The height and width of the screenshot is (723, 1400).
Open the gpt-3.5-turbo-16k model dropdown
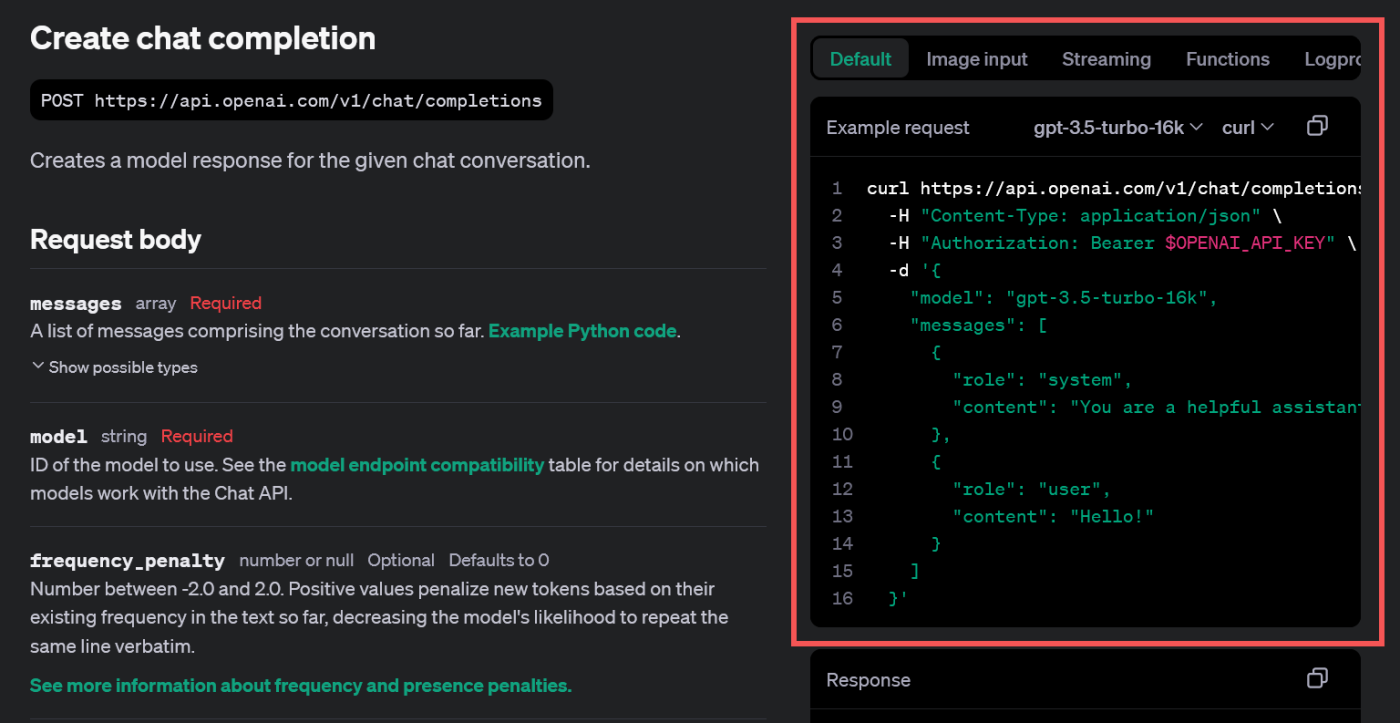click(x=1117, y=127)
